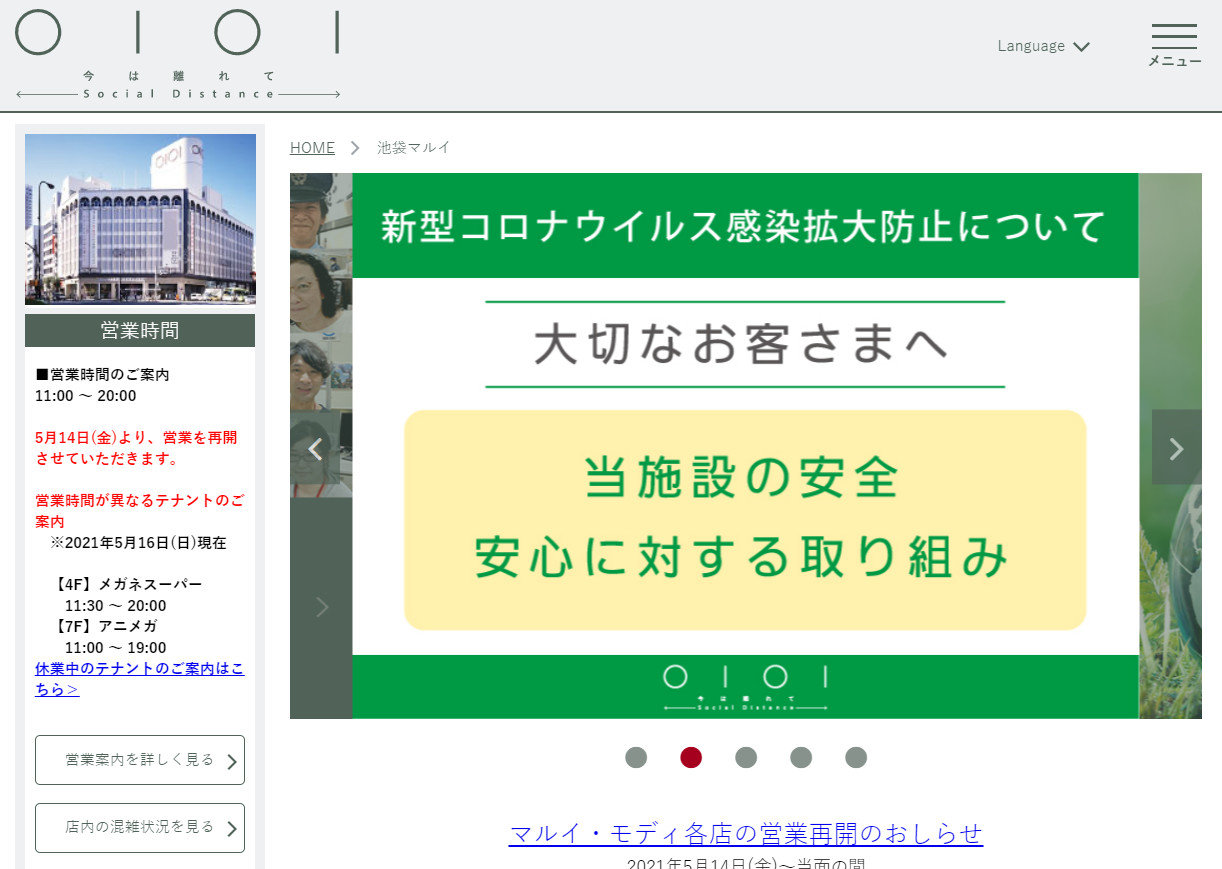Click the arrow on 店内の混雑状況を見る button

(x=232, y=829)
